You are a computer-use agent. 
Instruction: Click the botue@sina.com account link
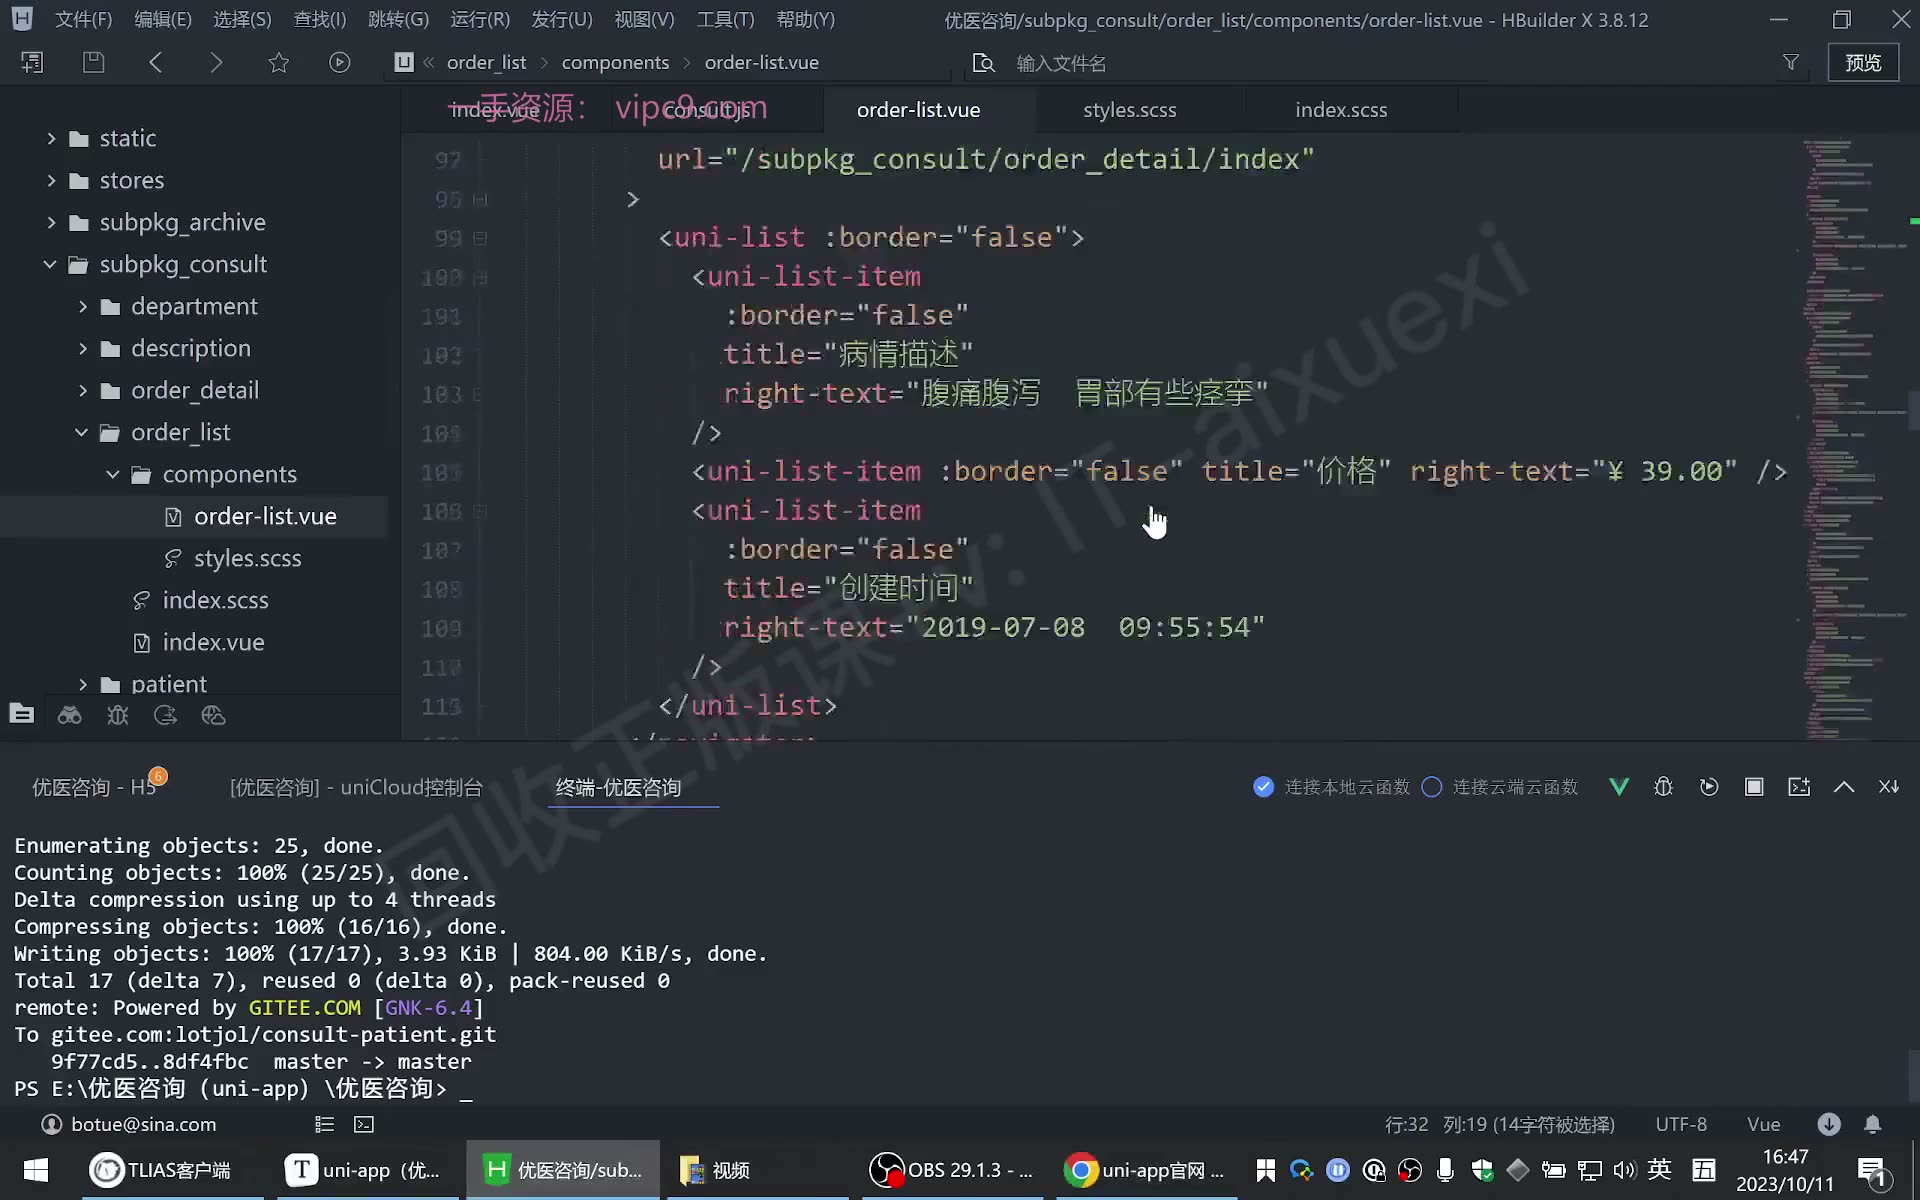pyautogui.click(x=143, y=1124)
